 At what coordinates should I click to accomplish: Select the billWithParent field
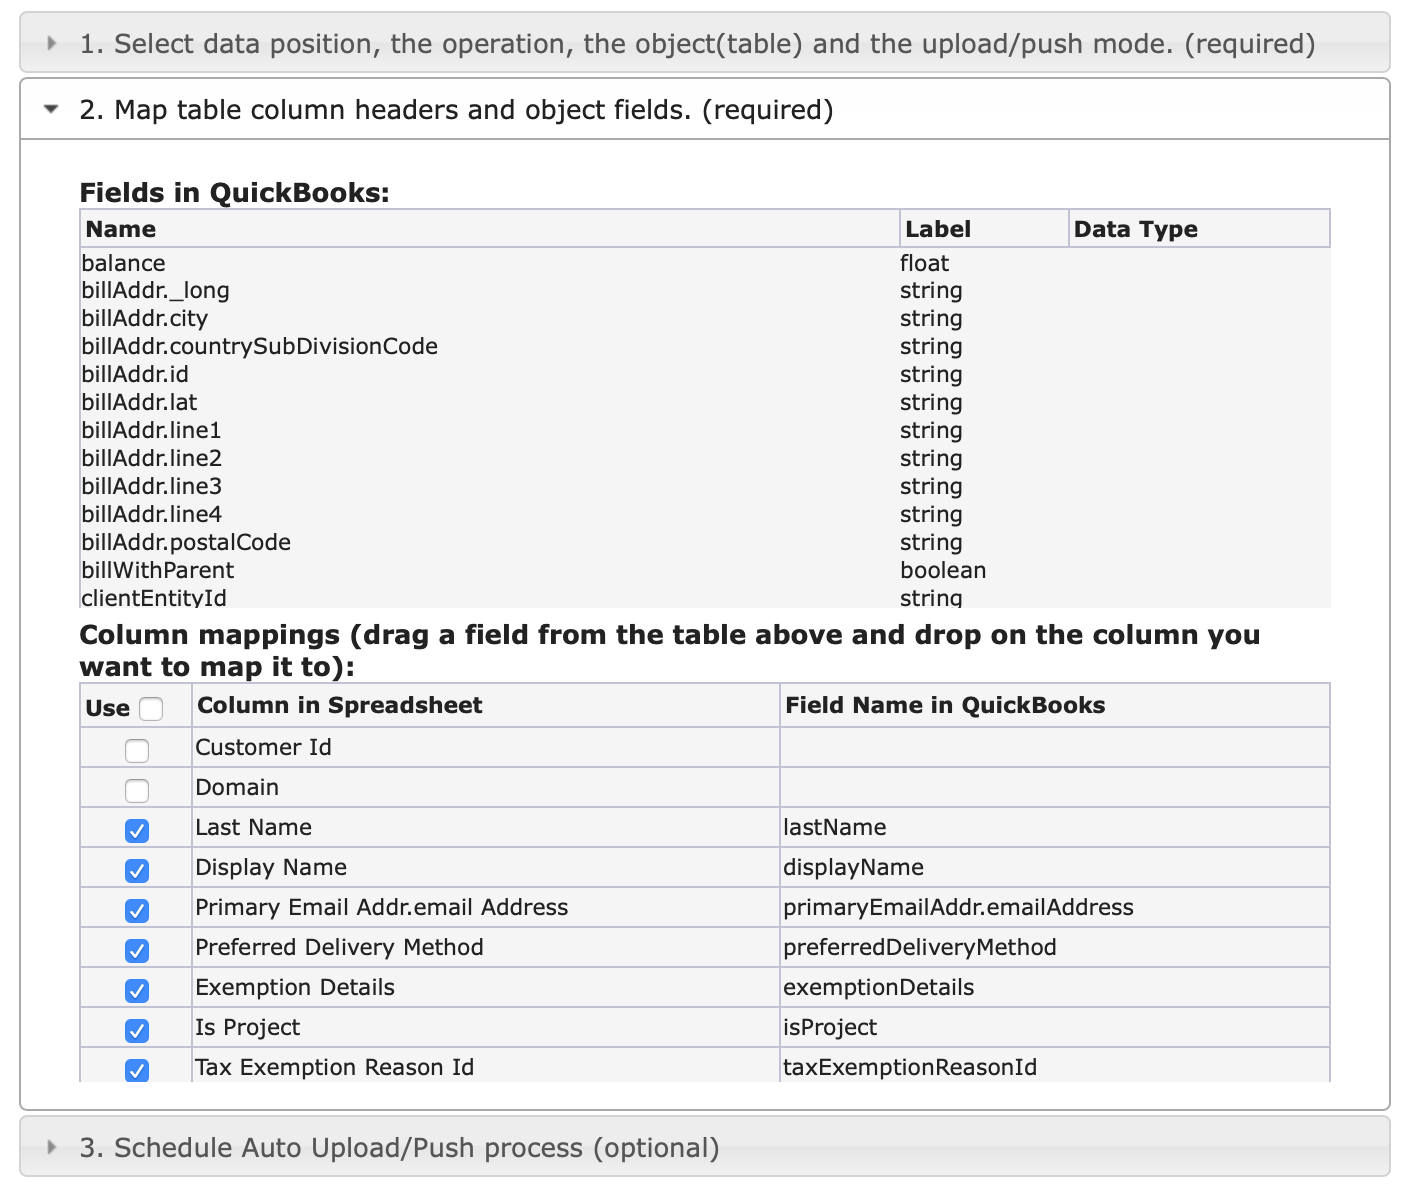click(x=705, y=570)
